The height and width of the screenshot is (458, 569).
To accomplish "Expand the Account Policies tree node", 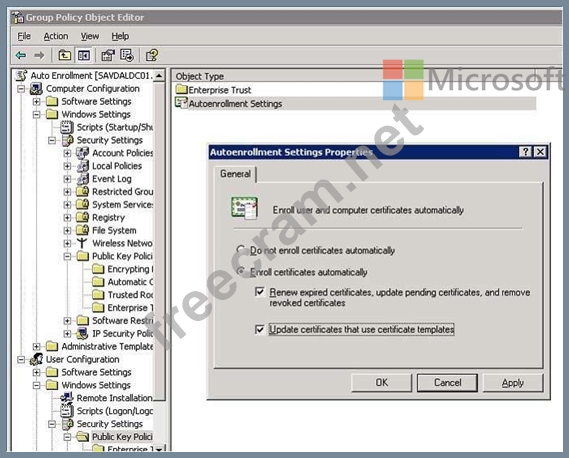I will (x=67, y=153).
